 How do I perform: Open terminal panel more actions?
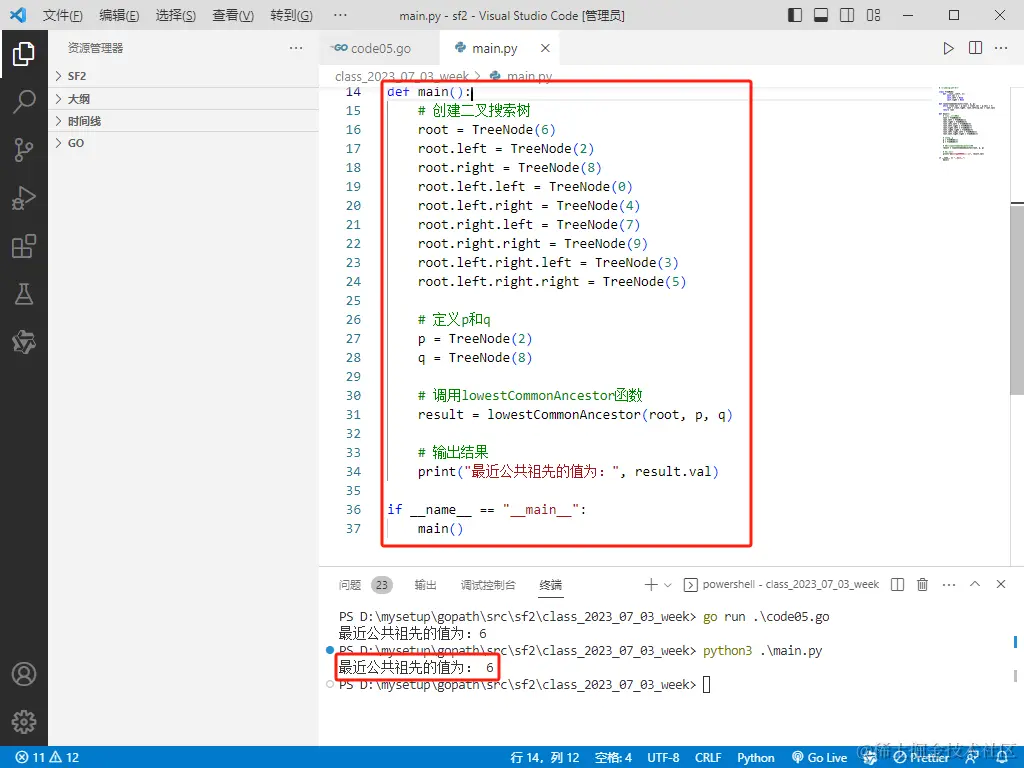(x=949, y=584)
